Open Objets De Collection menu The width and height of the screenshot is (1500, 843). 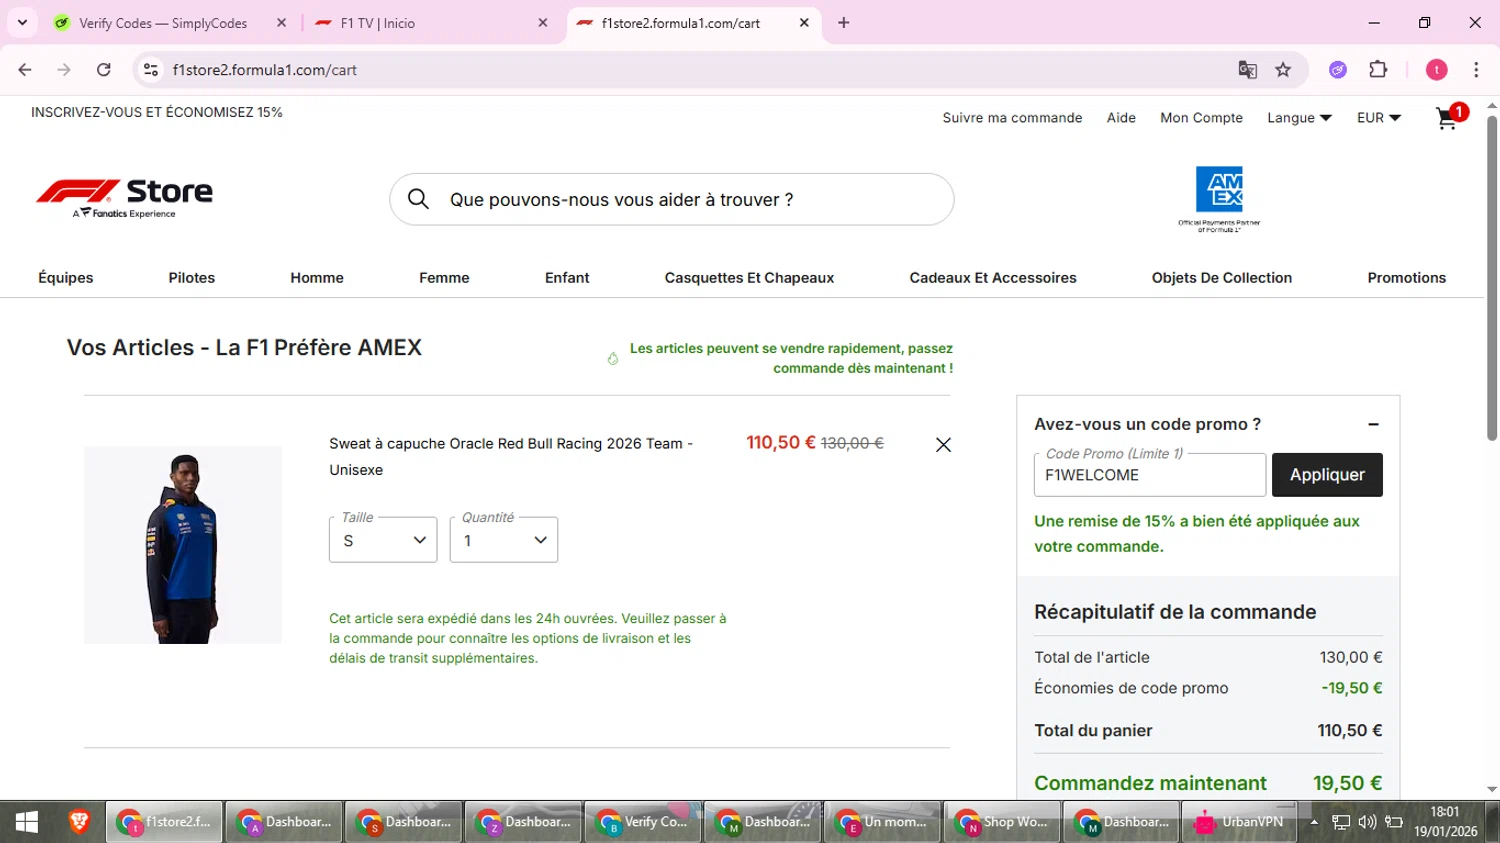coord(1222,278)
